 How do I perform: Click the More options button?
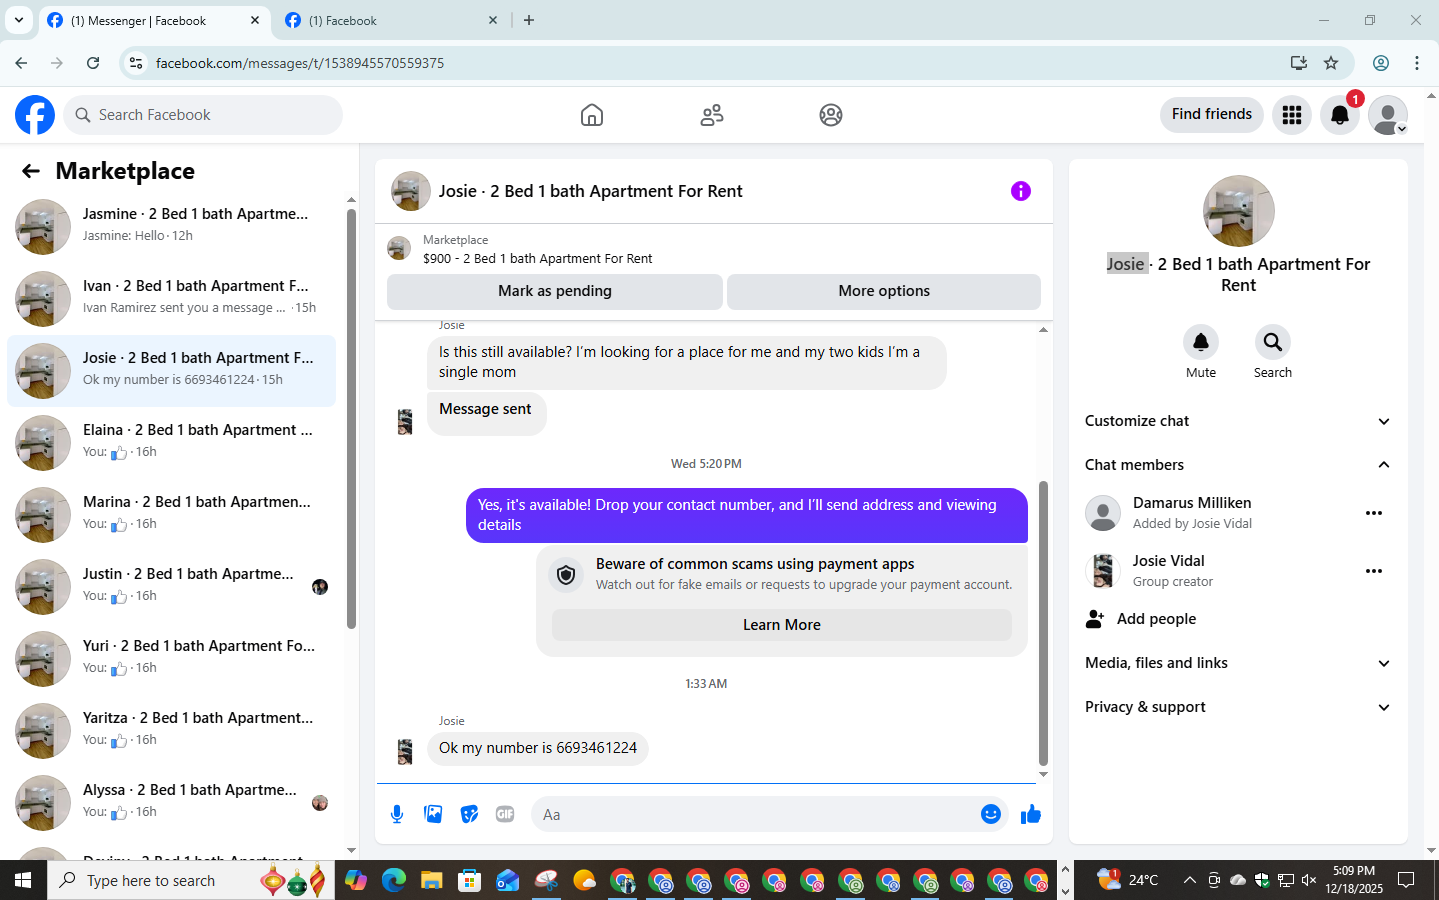[884, 291]
